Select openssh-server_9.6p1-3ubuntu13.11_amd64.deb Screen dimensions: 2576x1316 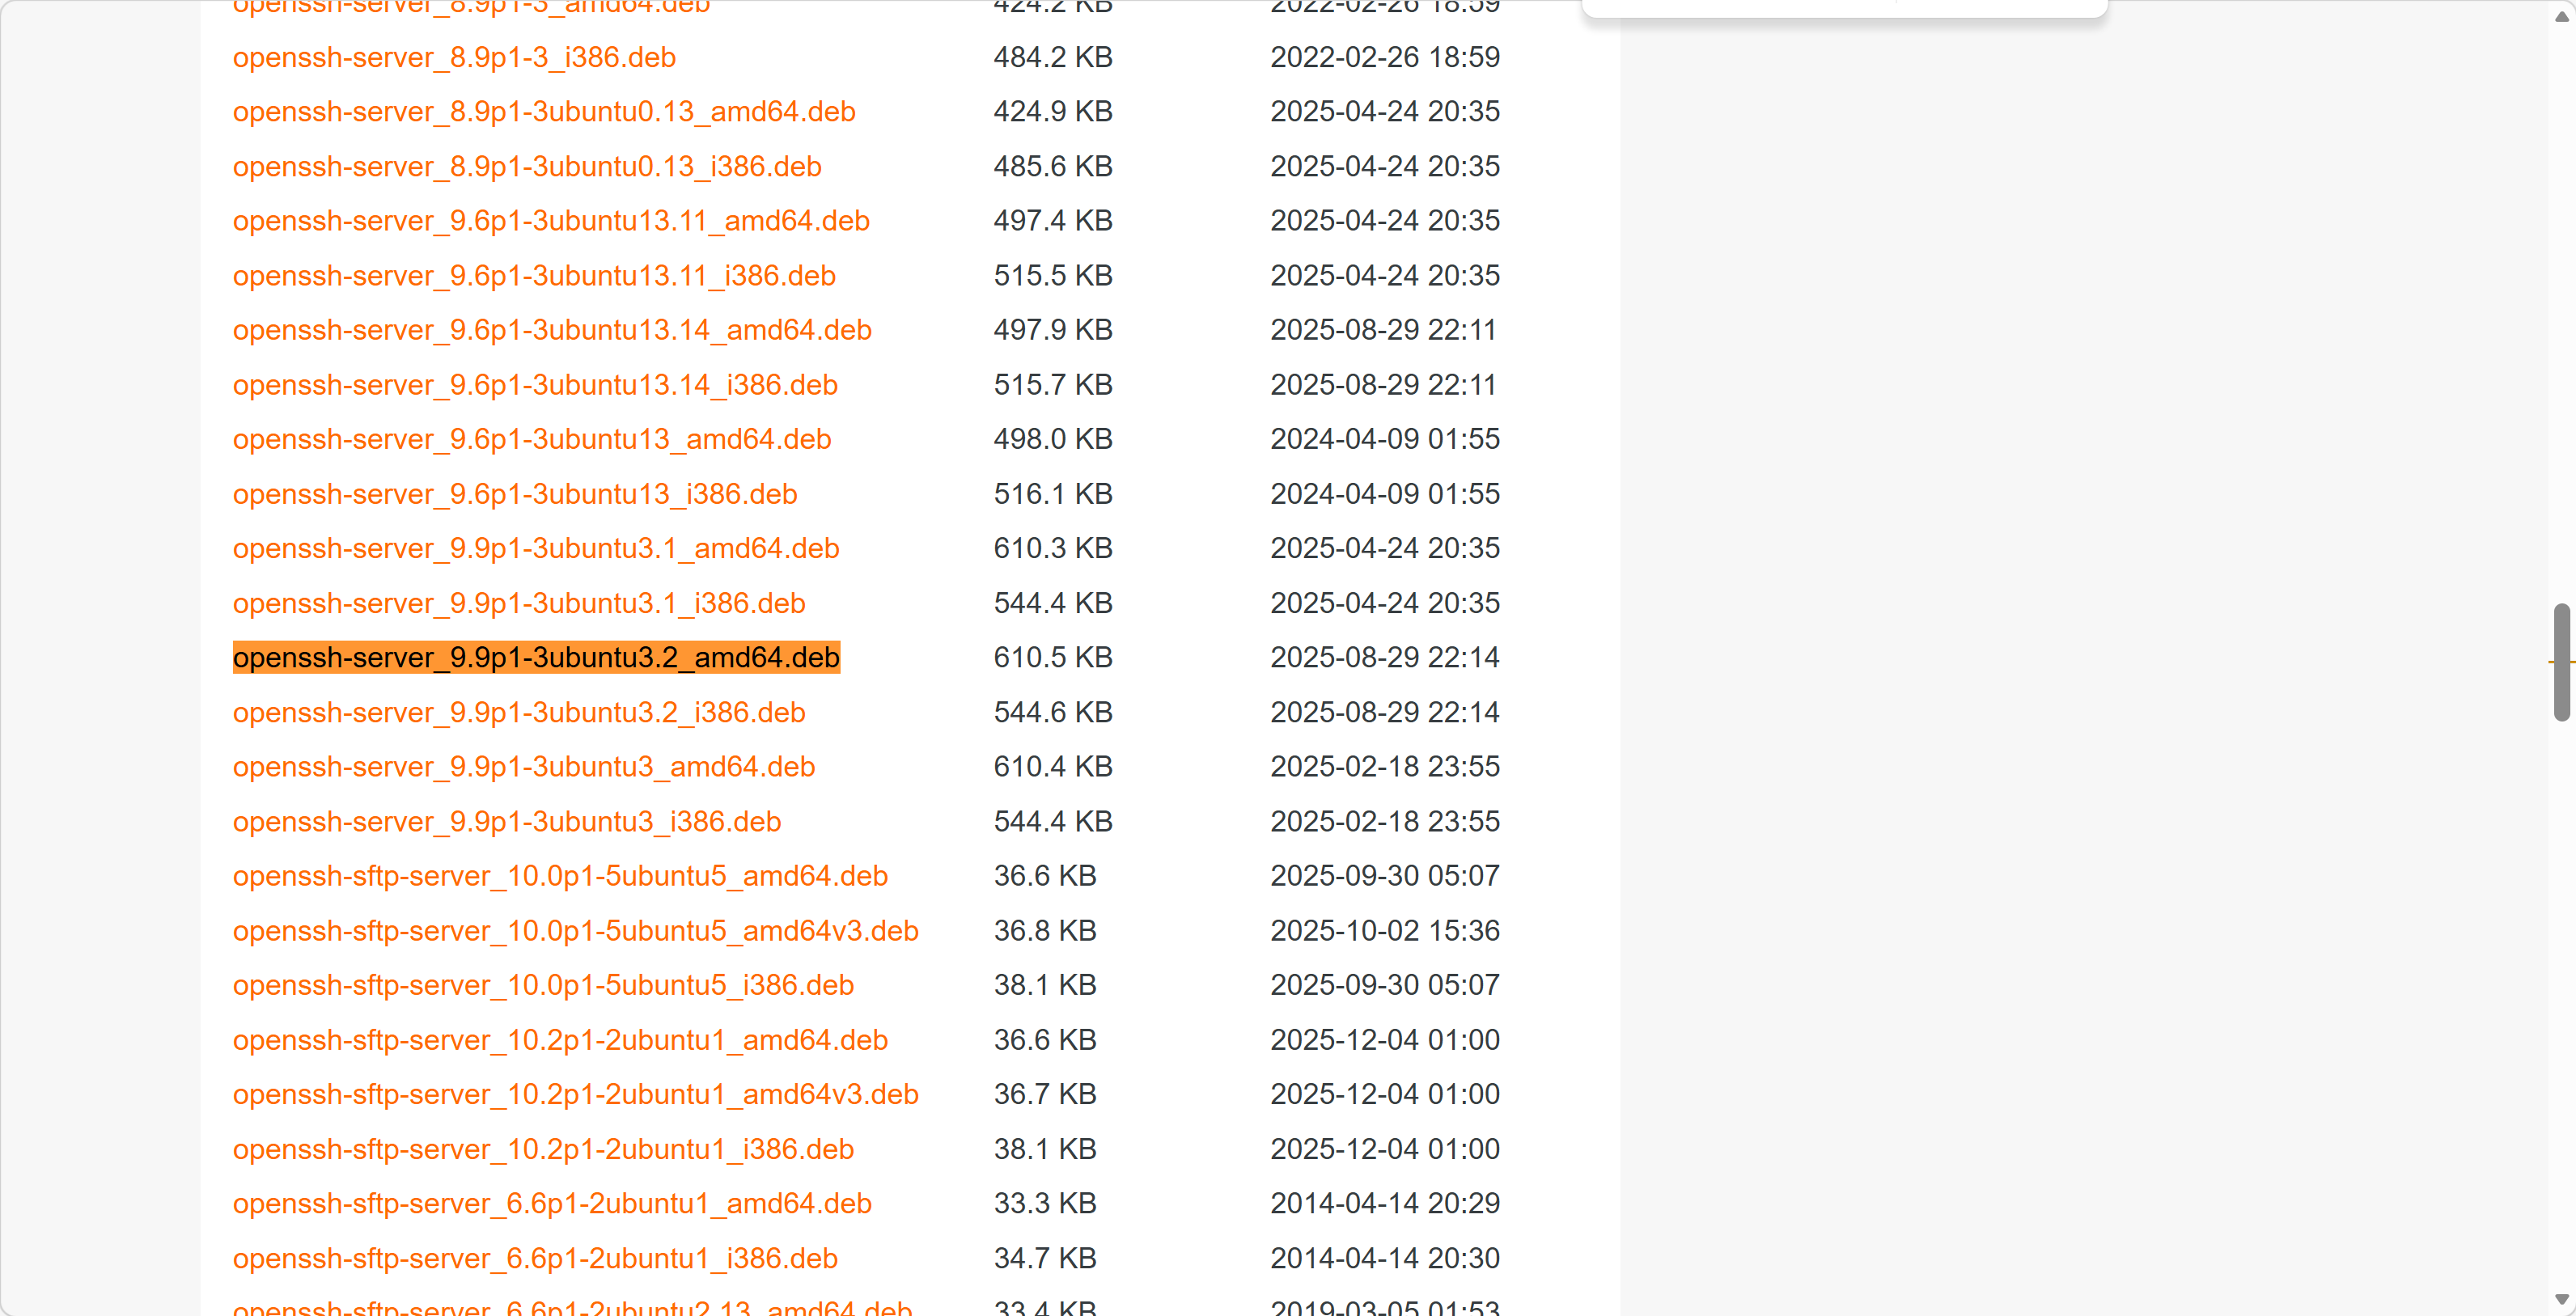(x=551, y=220)
